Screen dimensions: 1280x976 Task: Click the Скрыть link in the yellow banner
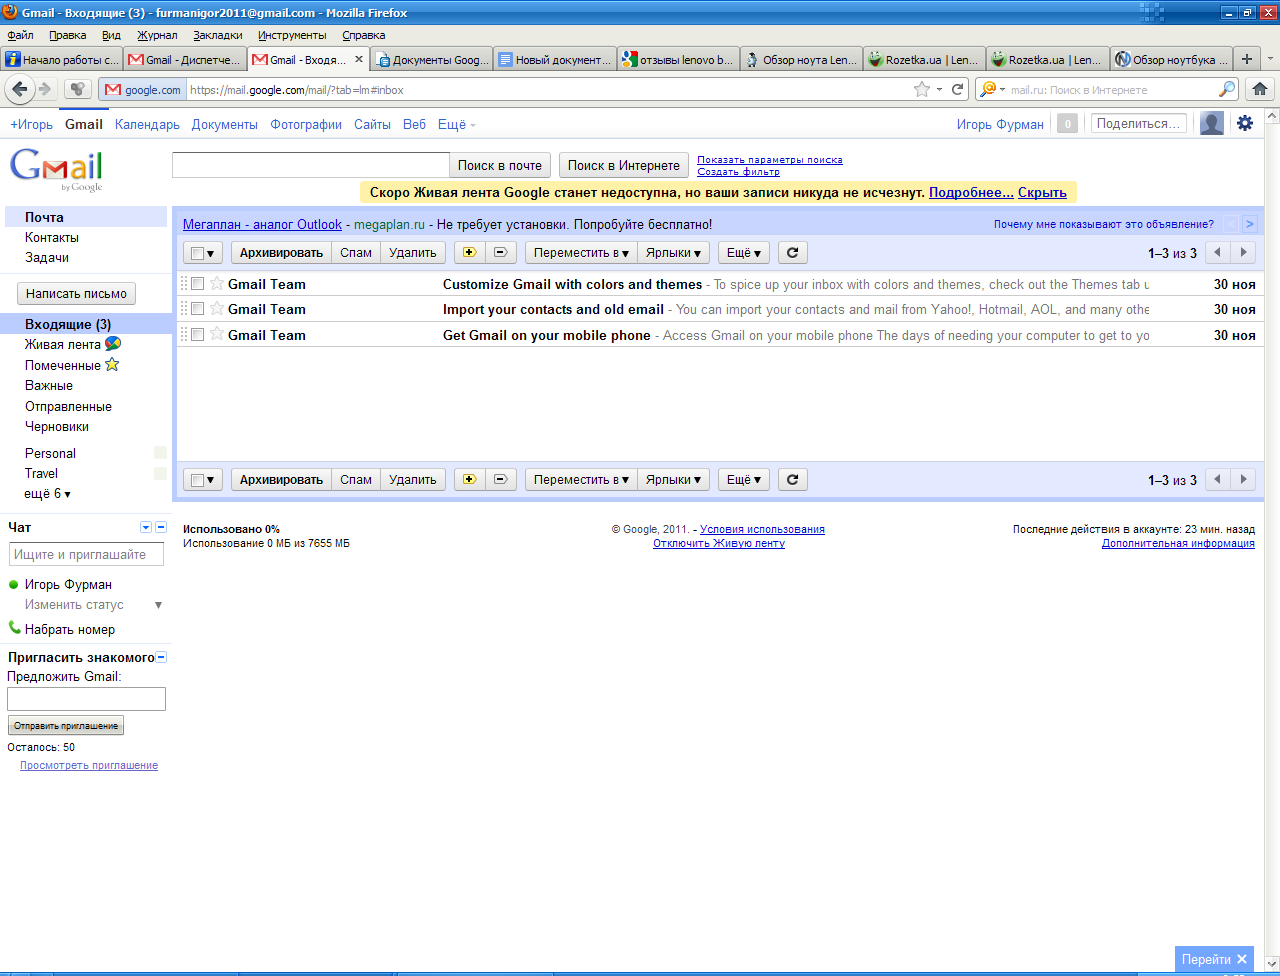pyautogui.click(x=1042, y=192)
